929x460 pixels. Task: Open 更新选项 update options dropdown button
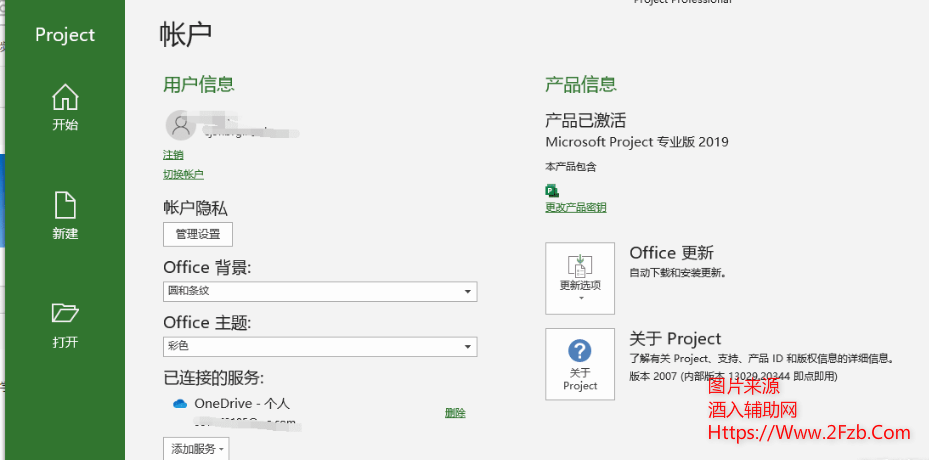[580, 278]
